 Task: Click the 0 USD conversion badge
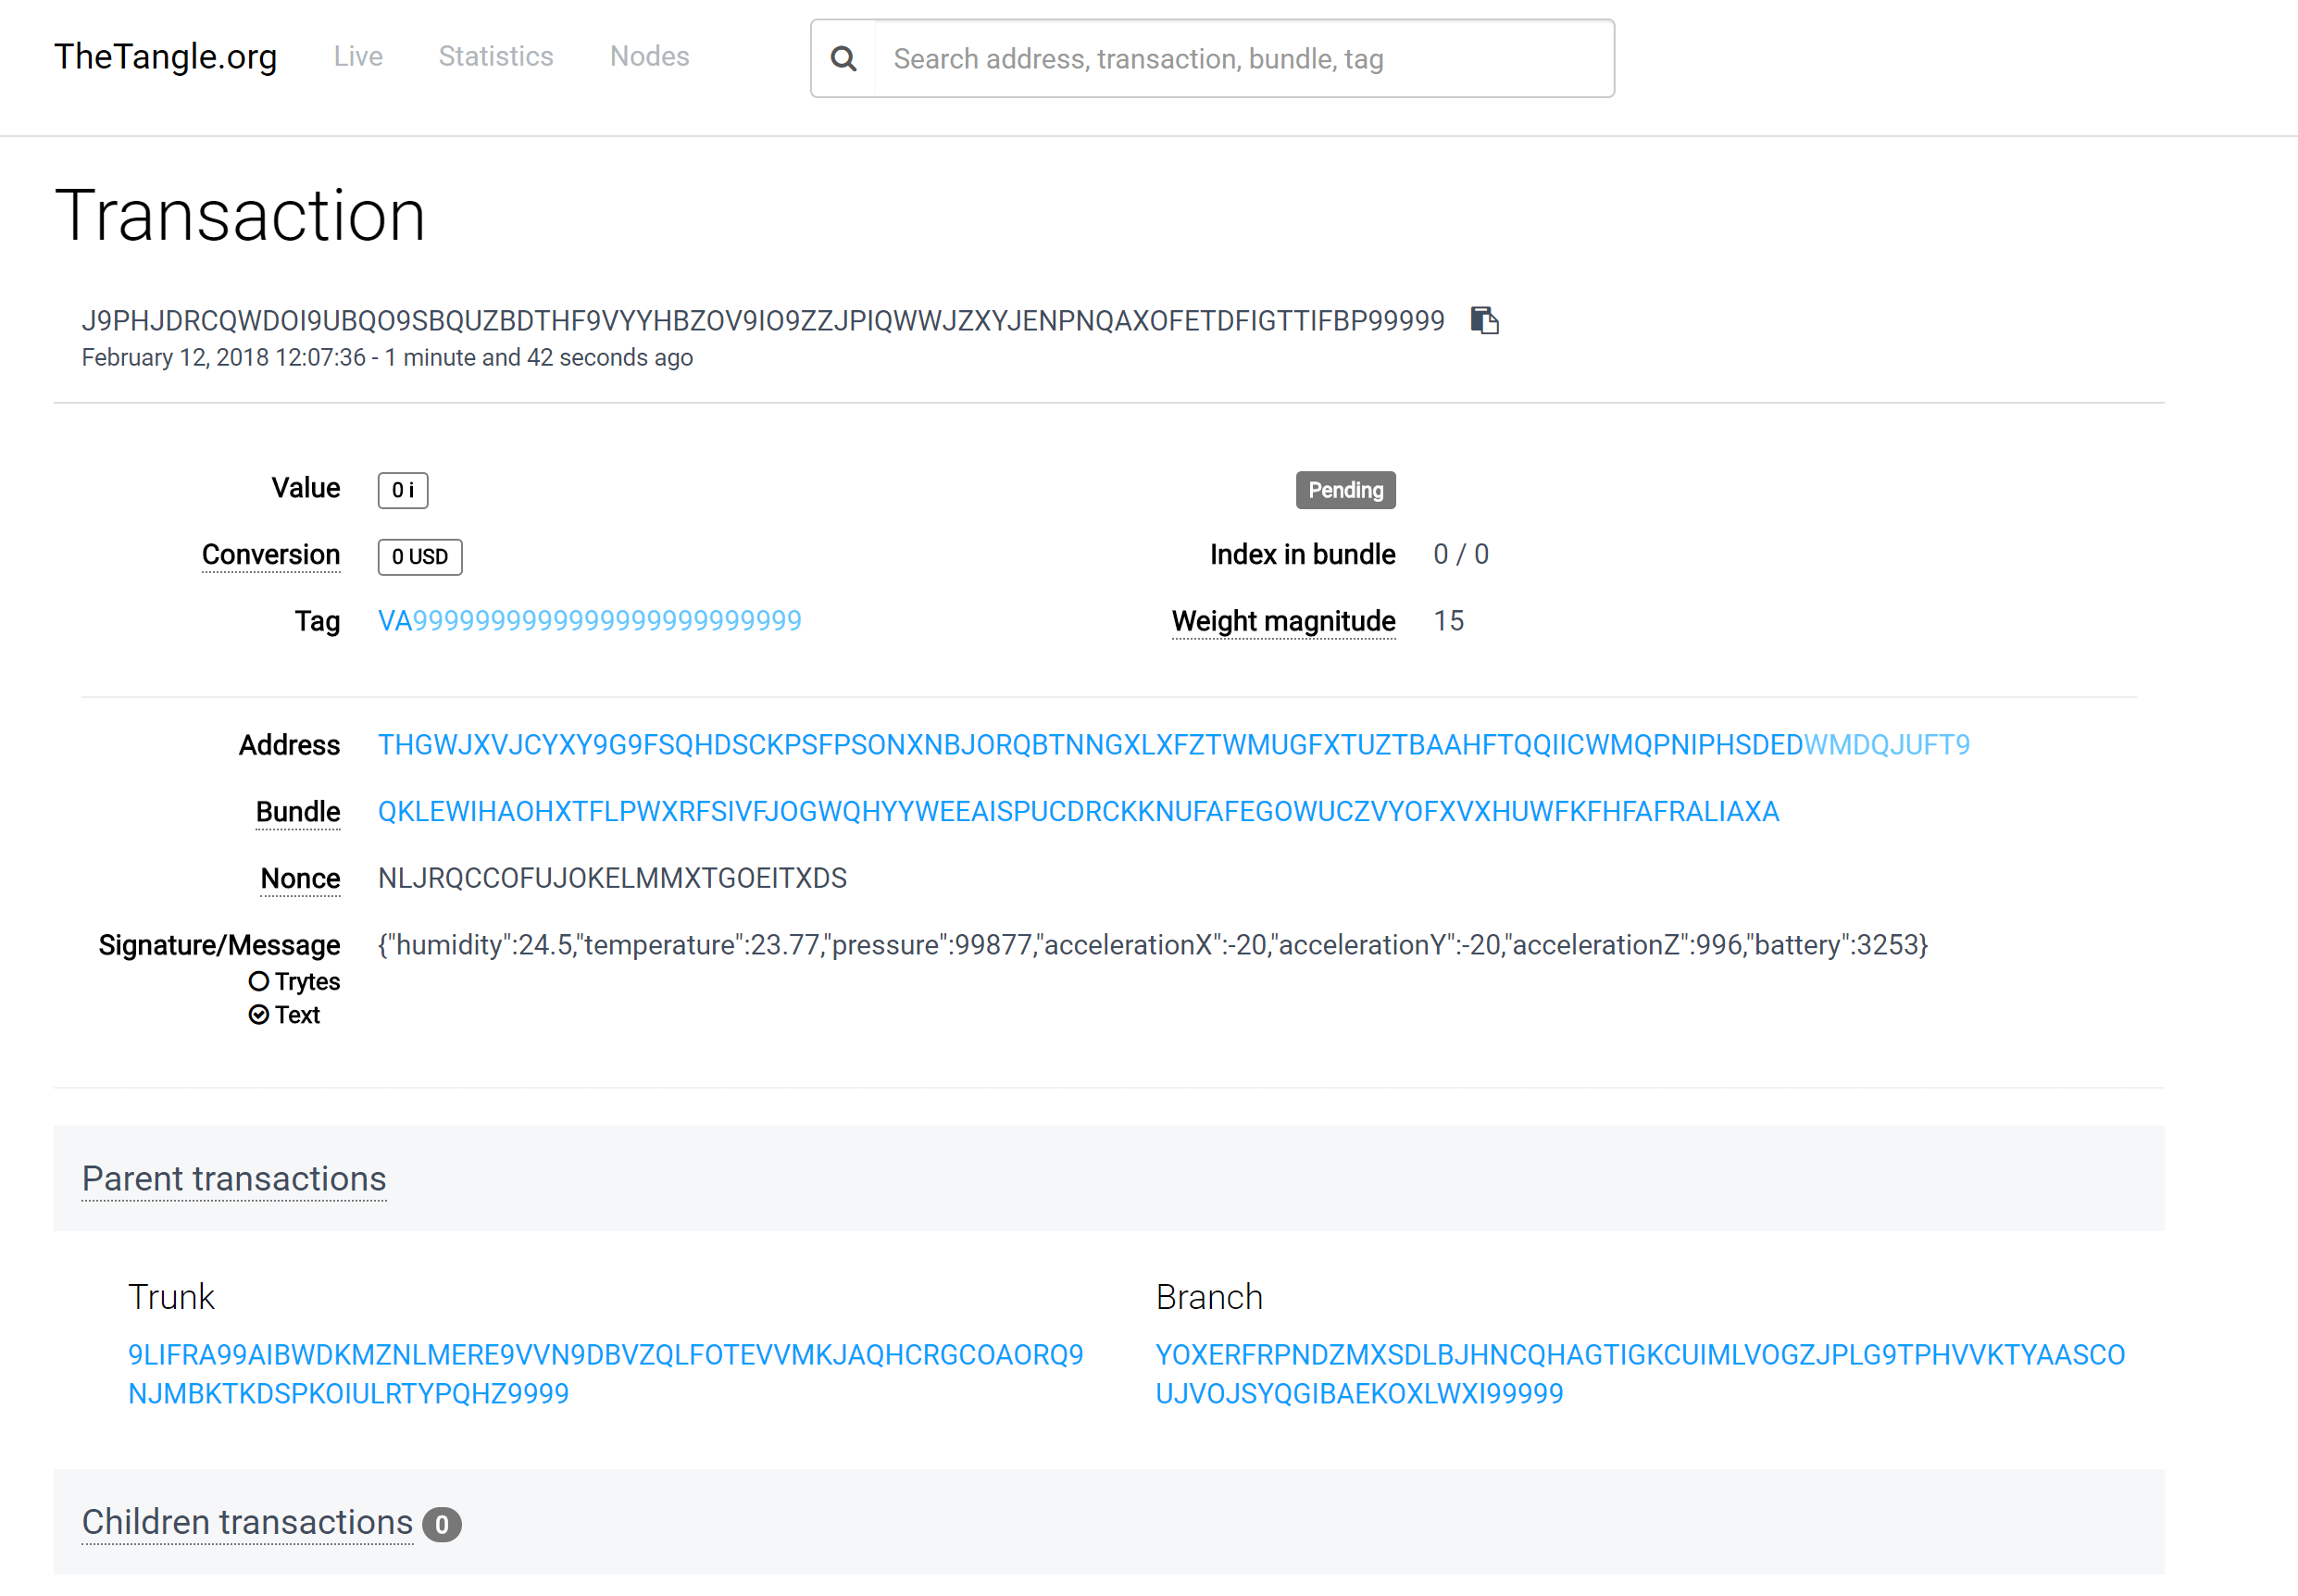tap(419, 557)
